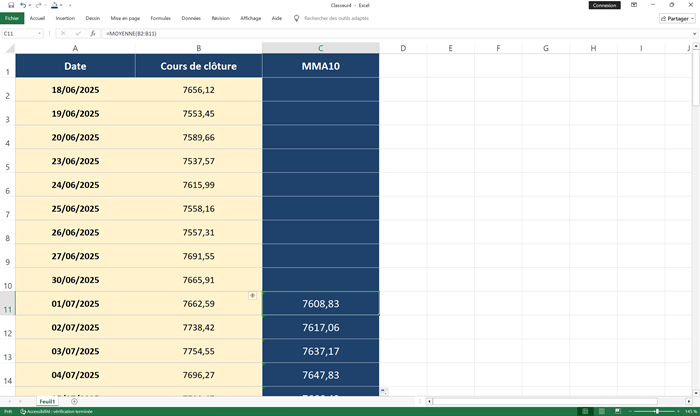
Task: Click the Save icon in quick access toolbar
Action: point(9,5)
